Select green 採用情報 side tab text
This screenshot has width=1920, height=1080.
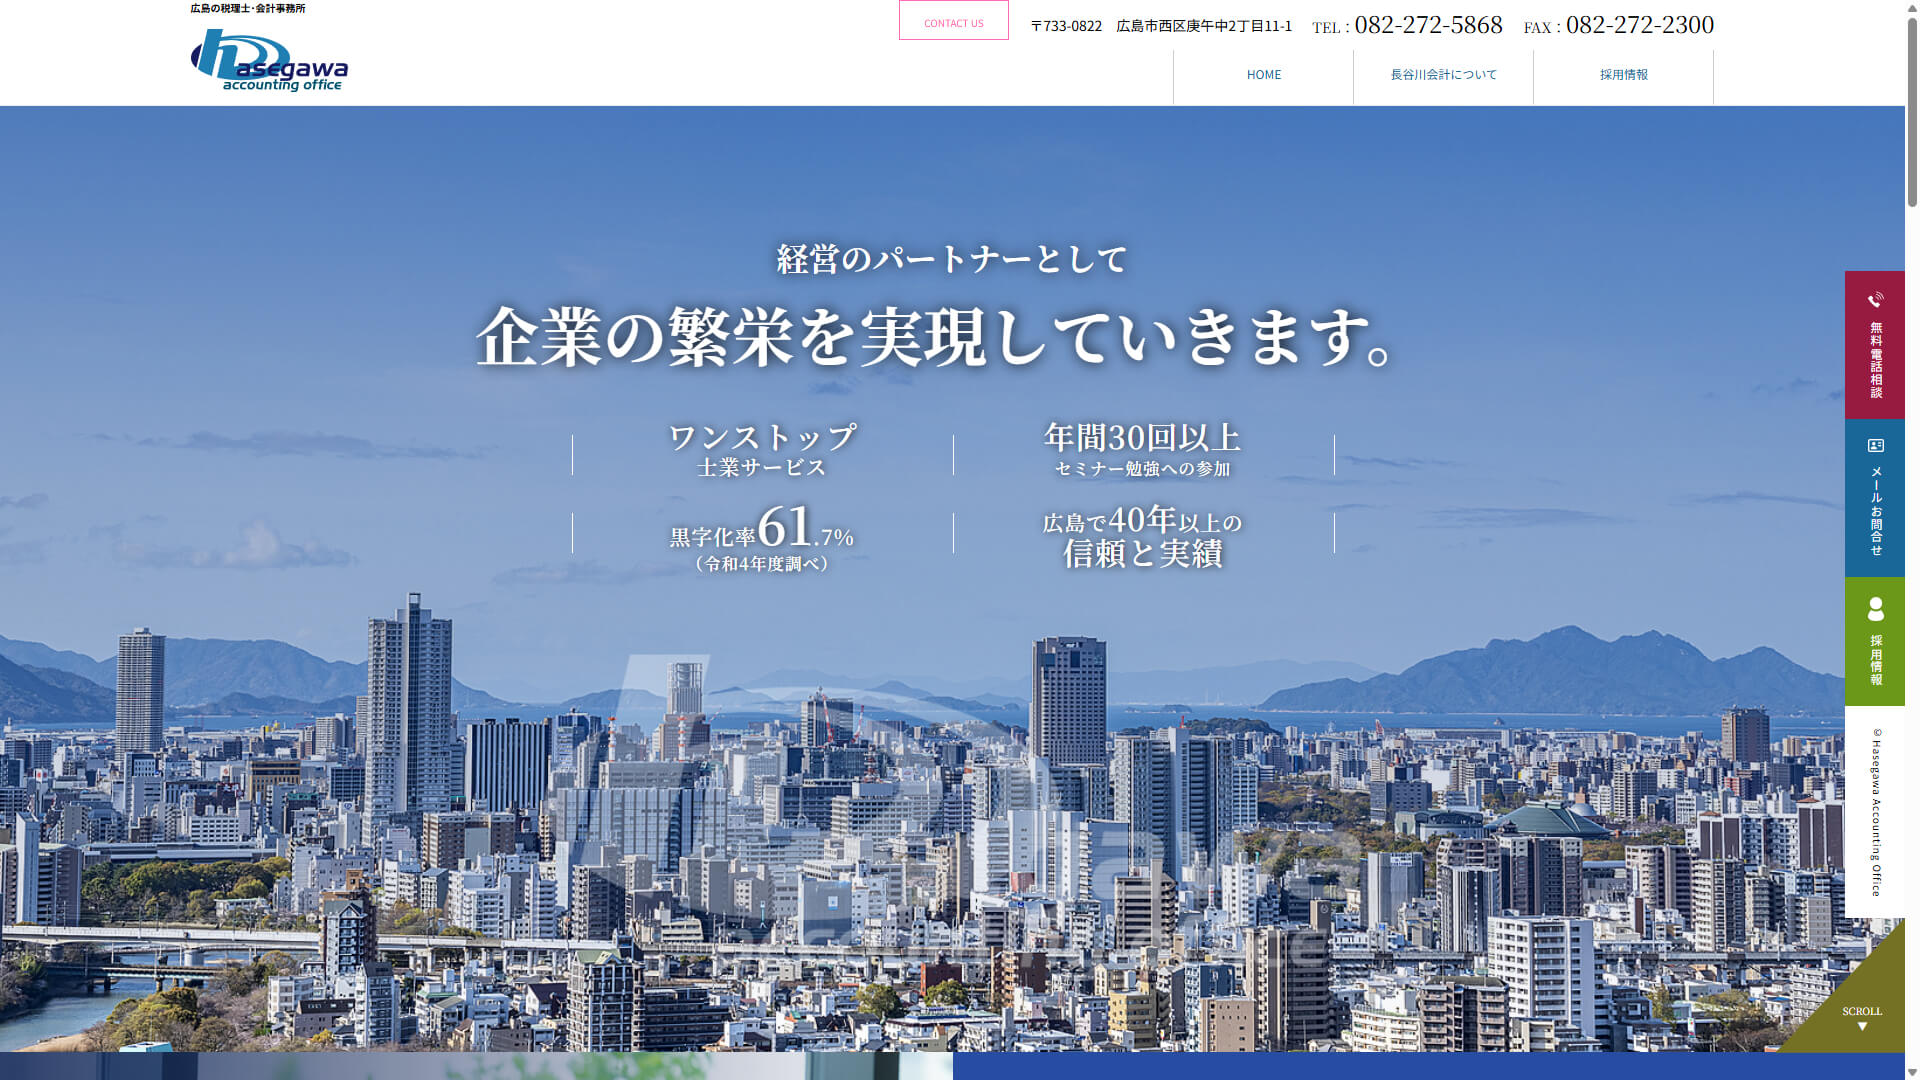[x=1875, y=660]
